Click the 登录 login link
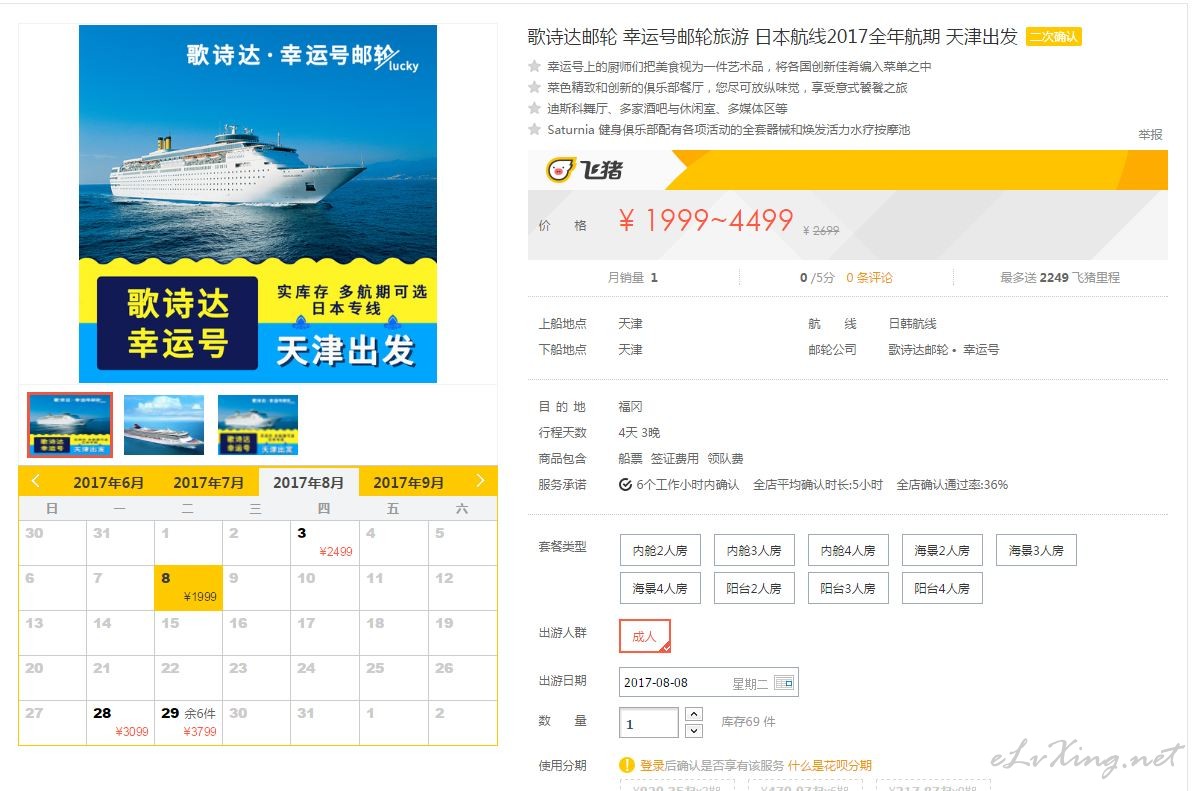Screen dimensions: 1195x791 pos(652,765)
